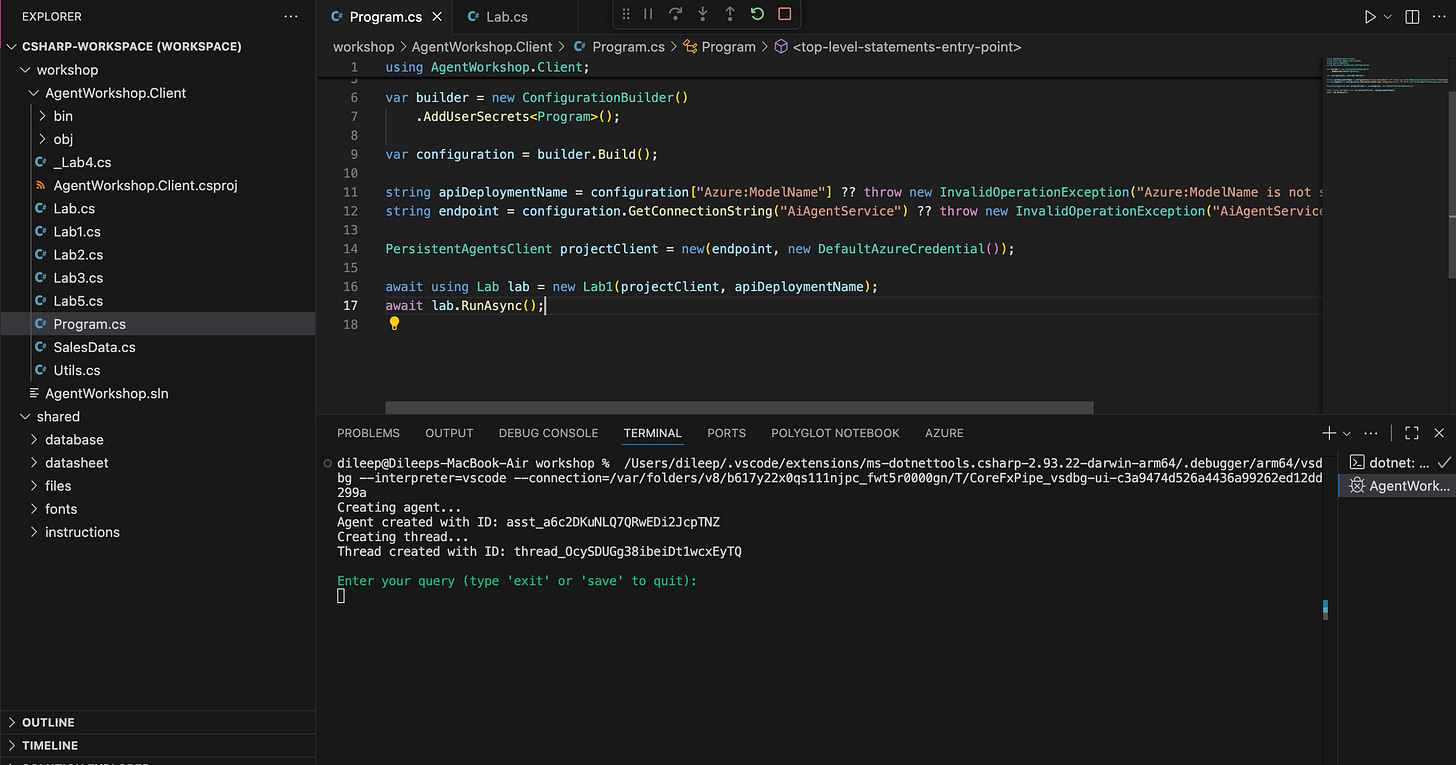Maximize the terminal panel size
Screen dimensions: 1456x765
pos(1411,433)
